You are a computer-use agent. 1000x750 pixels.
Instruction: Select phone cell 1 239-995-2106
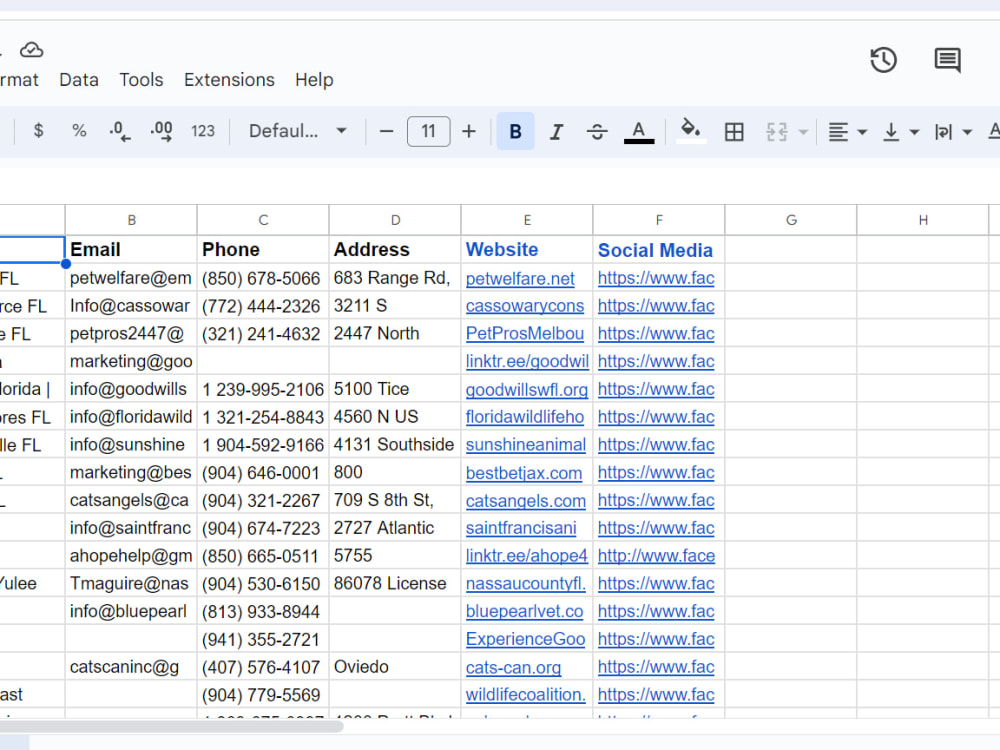coord(263,389)
